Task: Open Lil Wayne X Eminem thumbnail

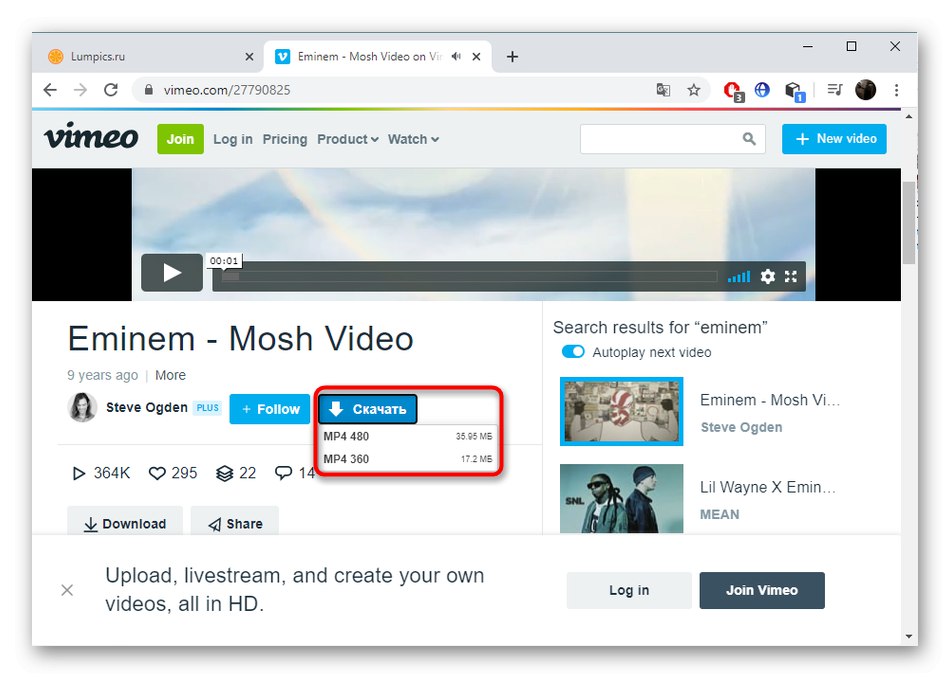Action: [622, 499]
